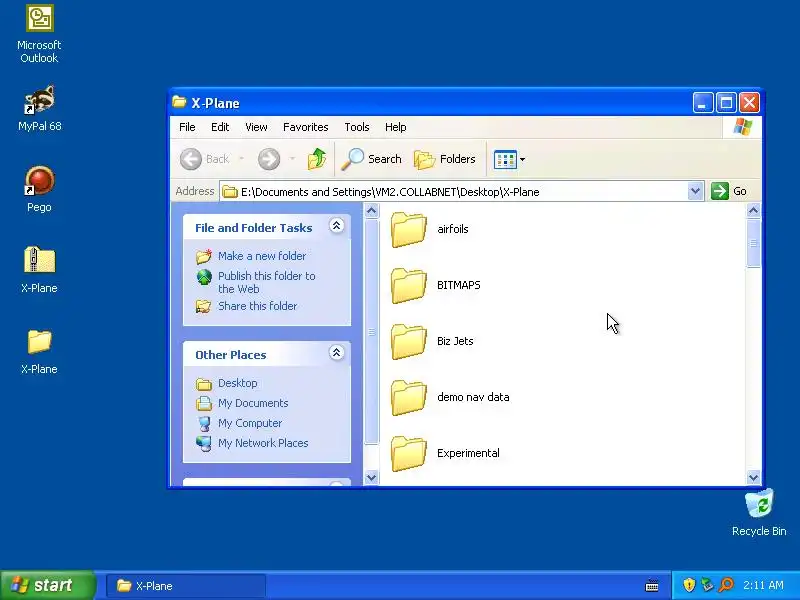Click the task pane scroll up arrow
800x600 pixels.
click(371, 210)
